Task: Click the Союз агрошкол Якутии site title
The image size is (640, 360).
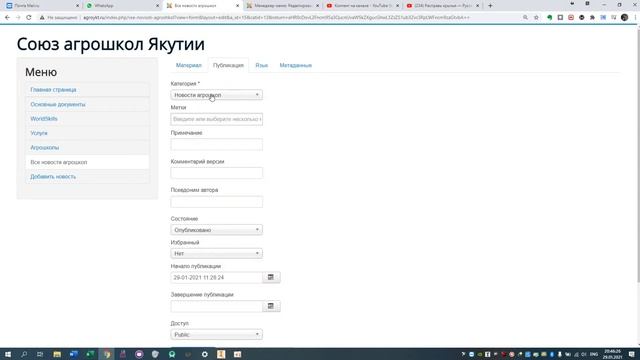Action: click(x=111, y=44)
